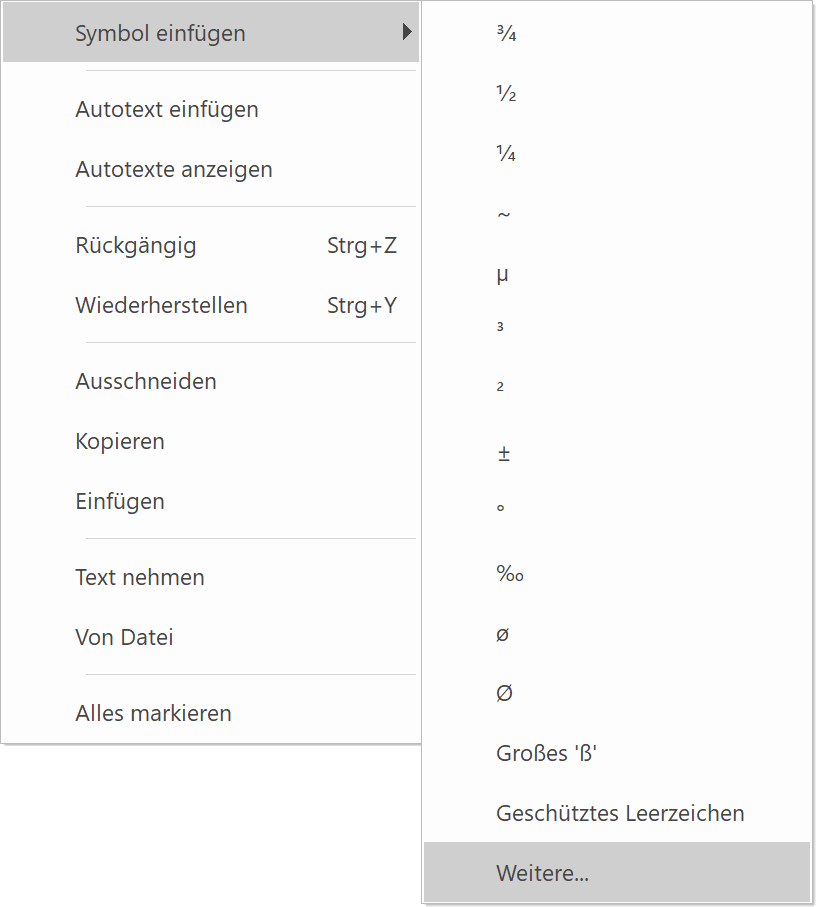
Task: Open Weitere... for more symbols
Action: click(542, 873)
